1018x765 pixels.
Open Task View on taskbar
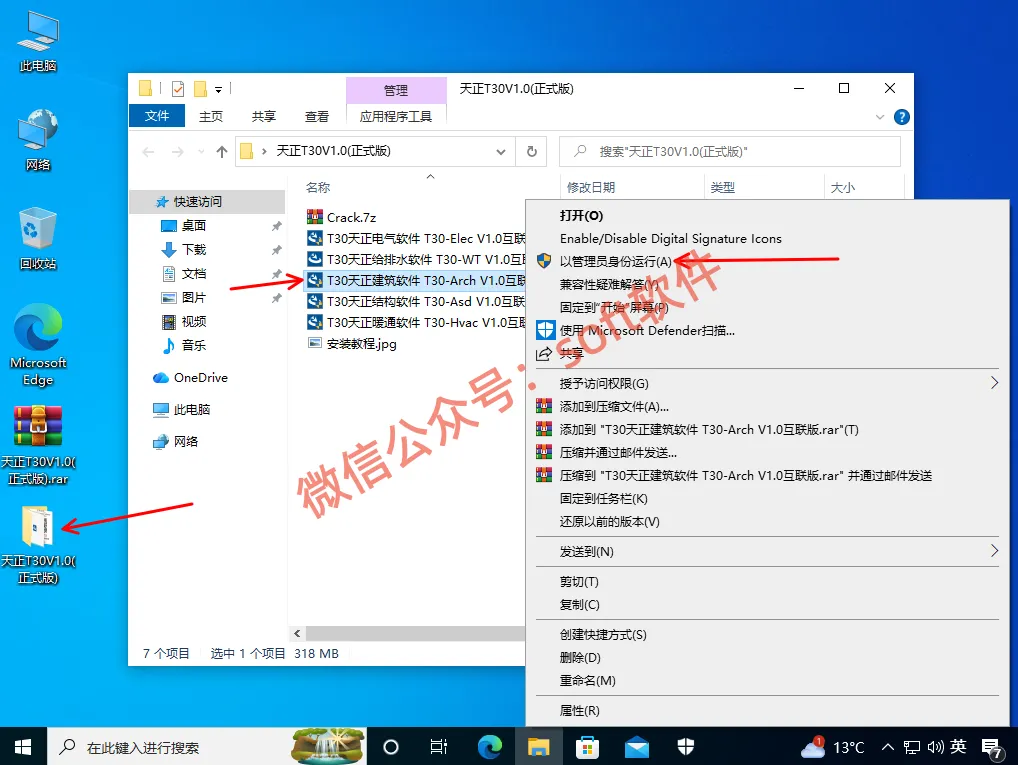pyautogui.click(x=440, y=747)
